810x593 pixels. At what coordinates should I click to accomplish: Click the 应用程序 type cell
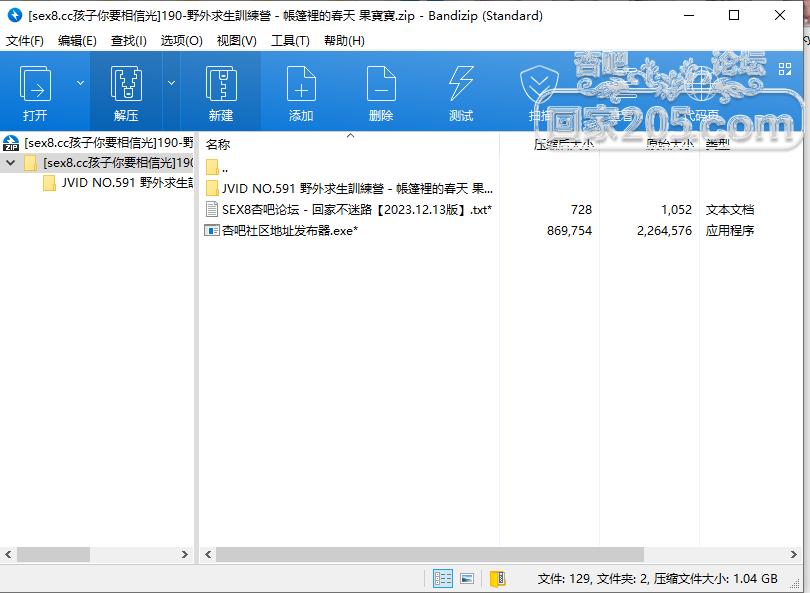(730, 230)
